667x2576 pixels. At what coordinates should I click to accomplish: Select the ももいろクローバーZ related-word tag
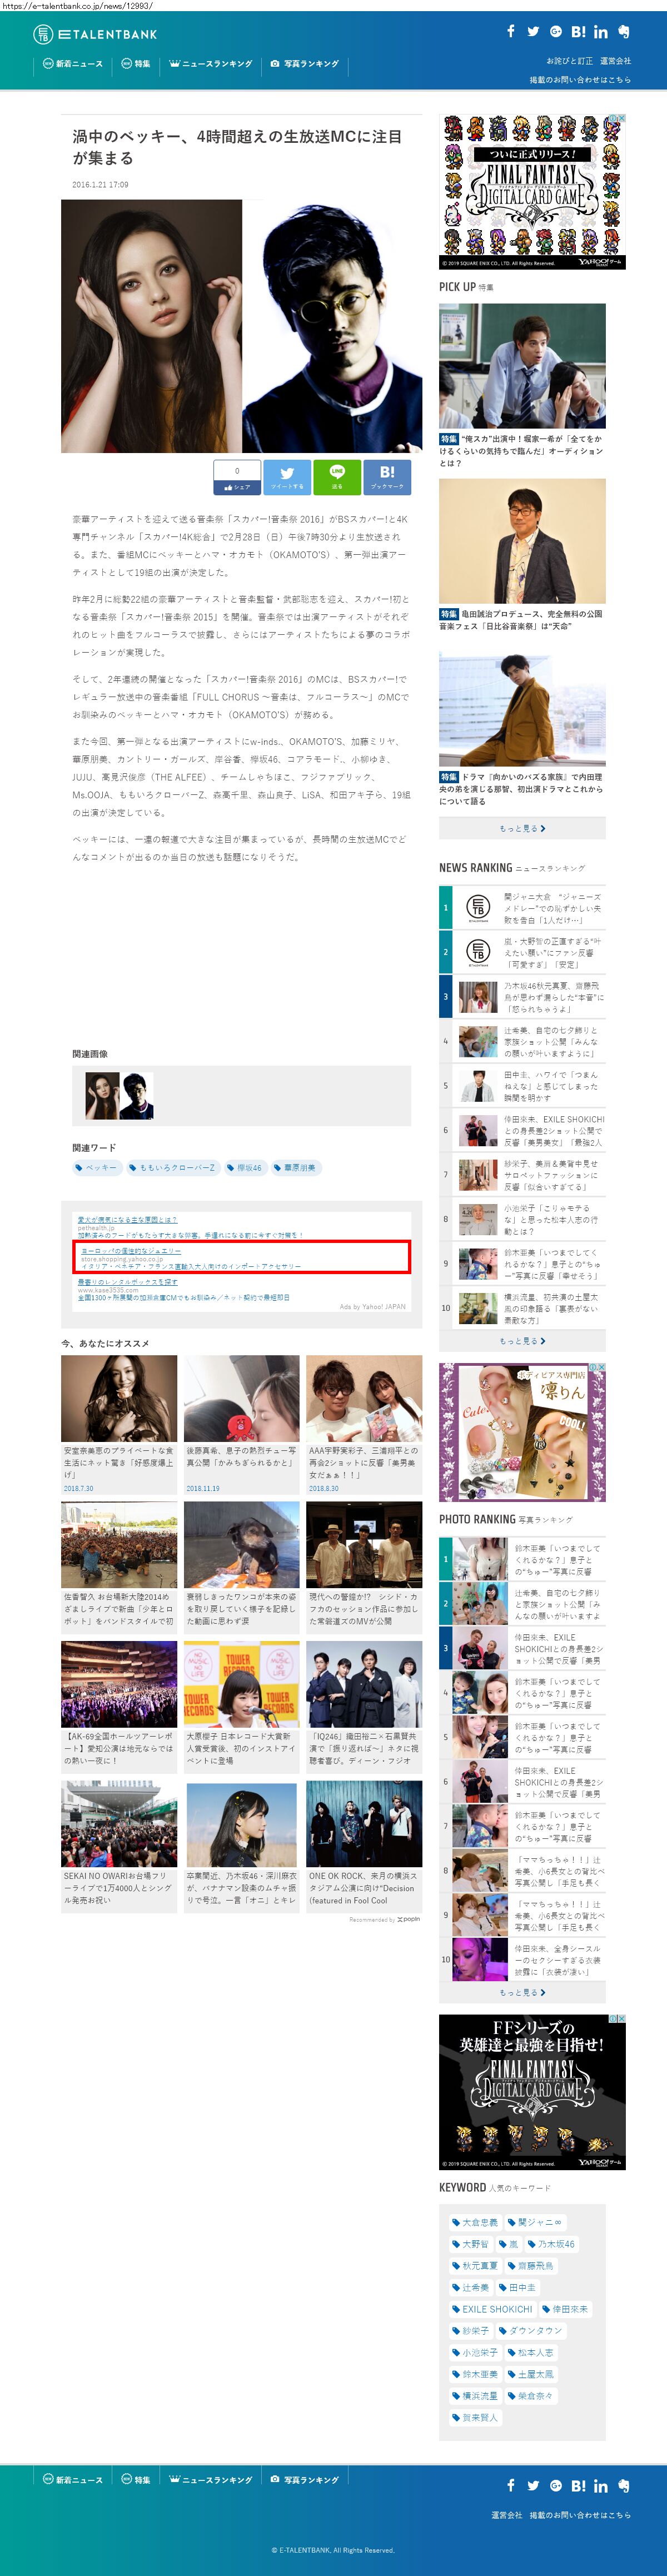click(x=173, y=1167)
